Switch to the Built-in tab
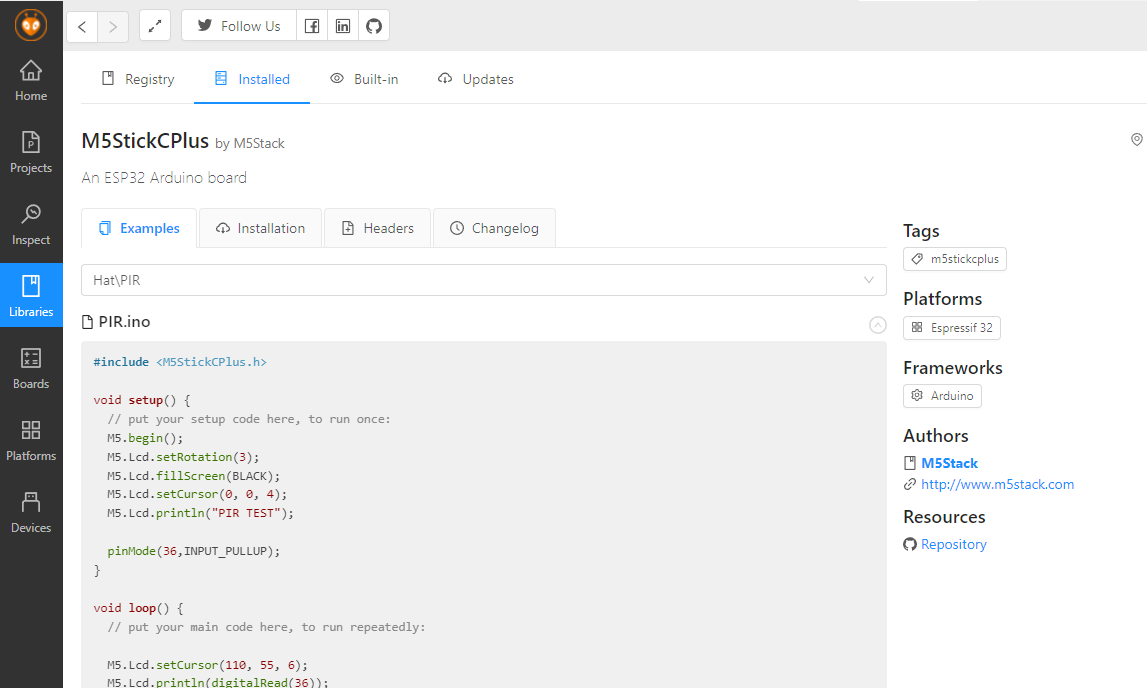 tap(364, 79)
